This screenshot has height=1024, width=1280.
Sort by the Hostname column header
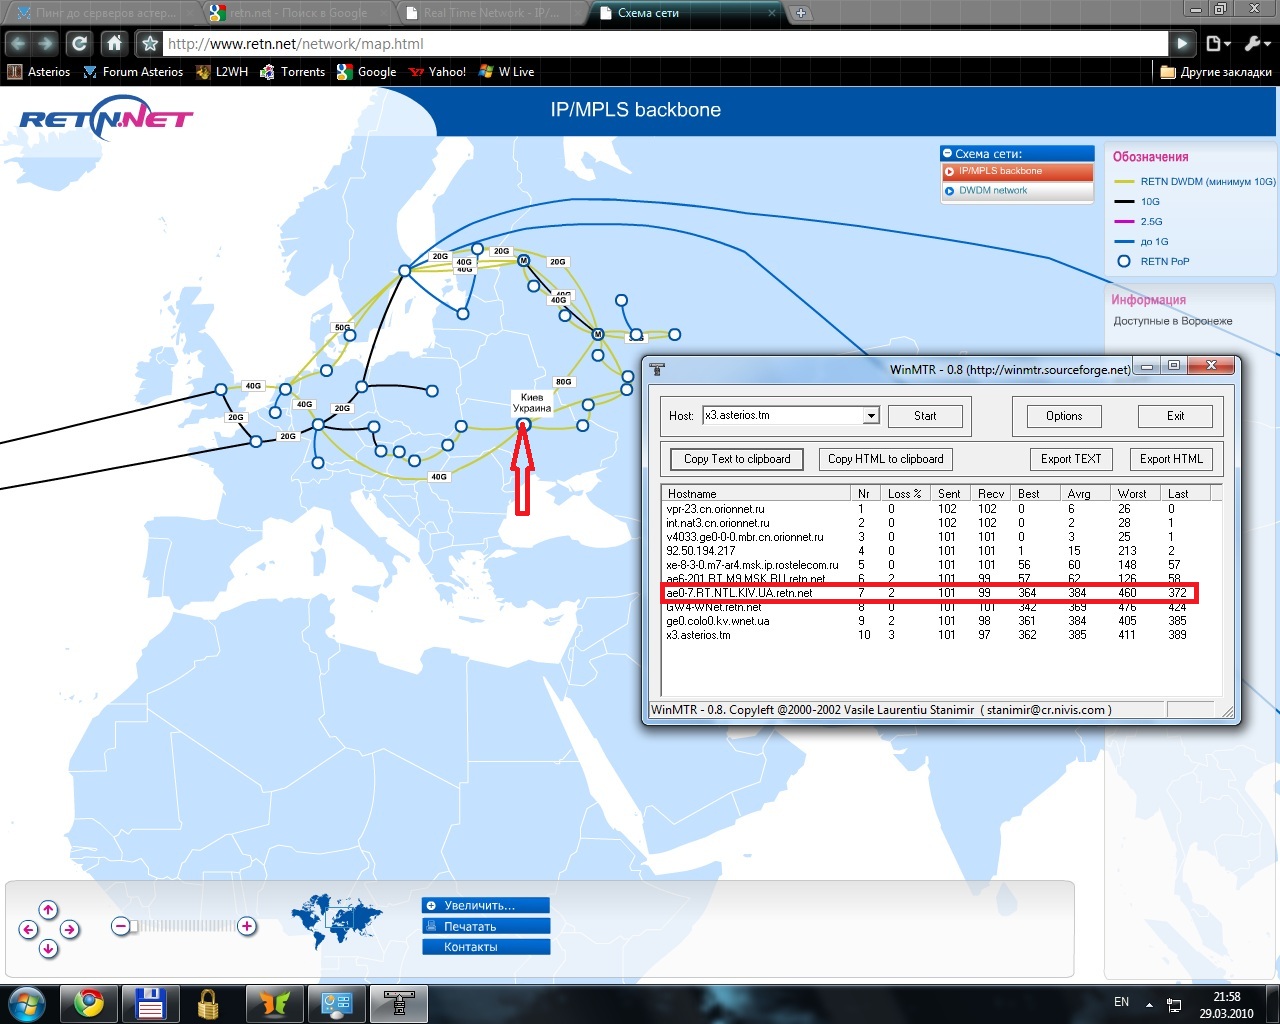756,493
